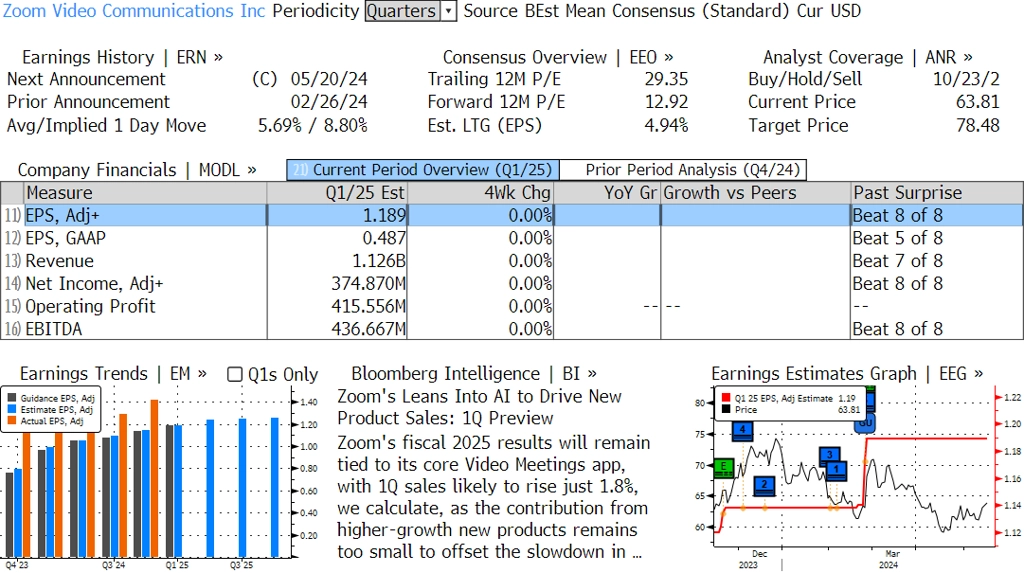The width and height of the screenshot is (1024, 573).
Task: Select the blue marker 3 on estimates graph
Action: tap(829, 455)
